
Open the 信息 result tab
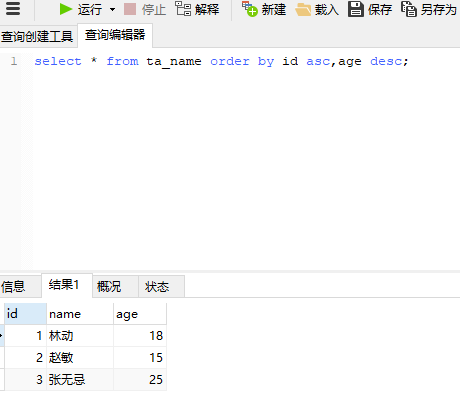tap(13, 286)
